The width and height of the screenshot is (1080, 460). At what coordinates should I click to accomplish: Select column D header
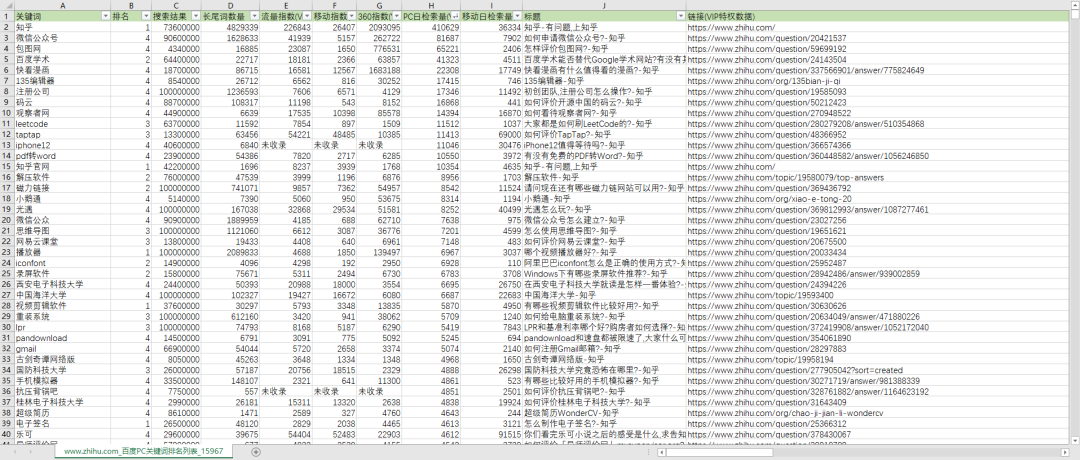click(x=231, y=6)
